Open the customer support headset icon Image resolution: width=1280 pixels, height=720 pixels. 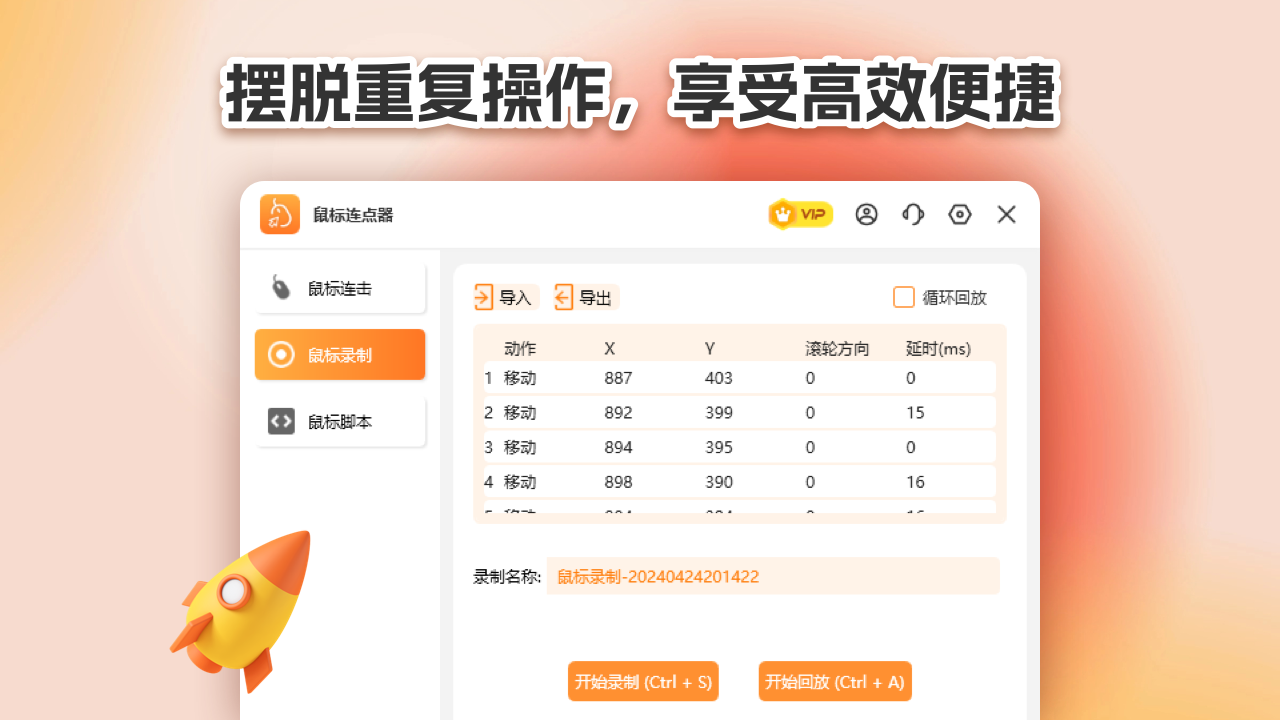pos(913,214)
